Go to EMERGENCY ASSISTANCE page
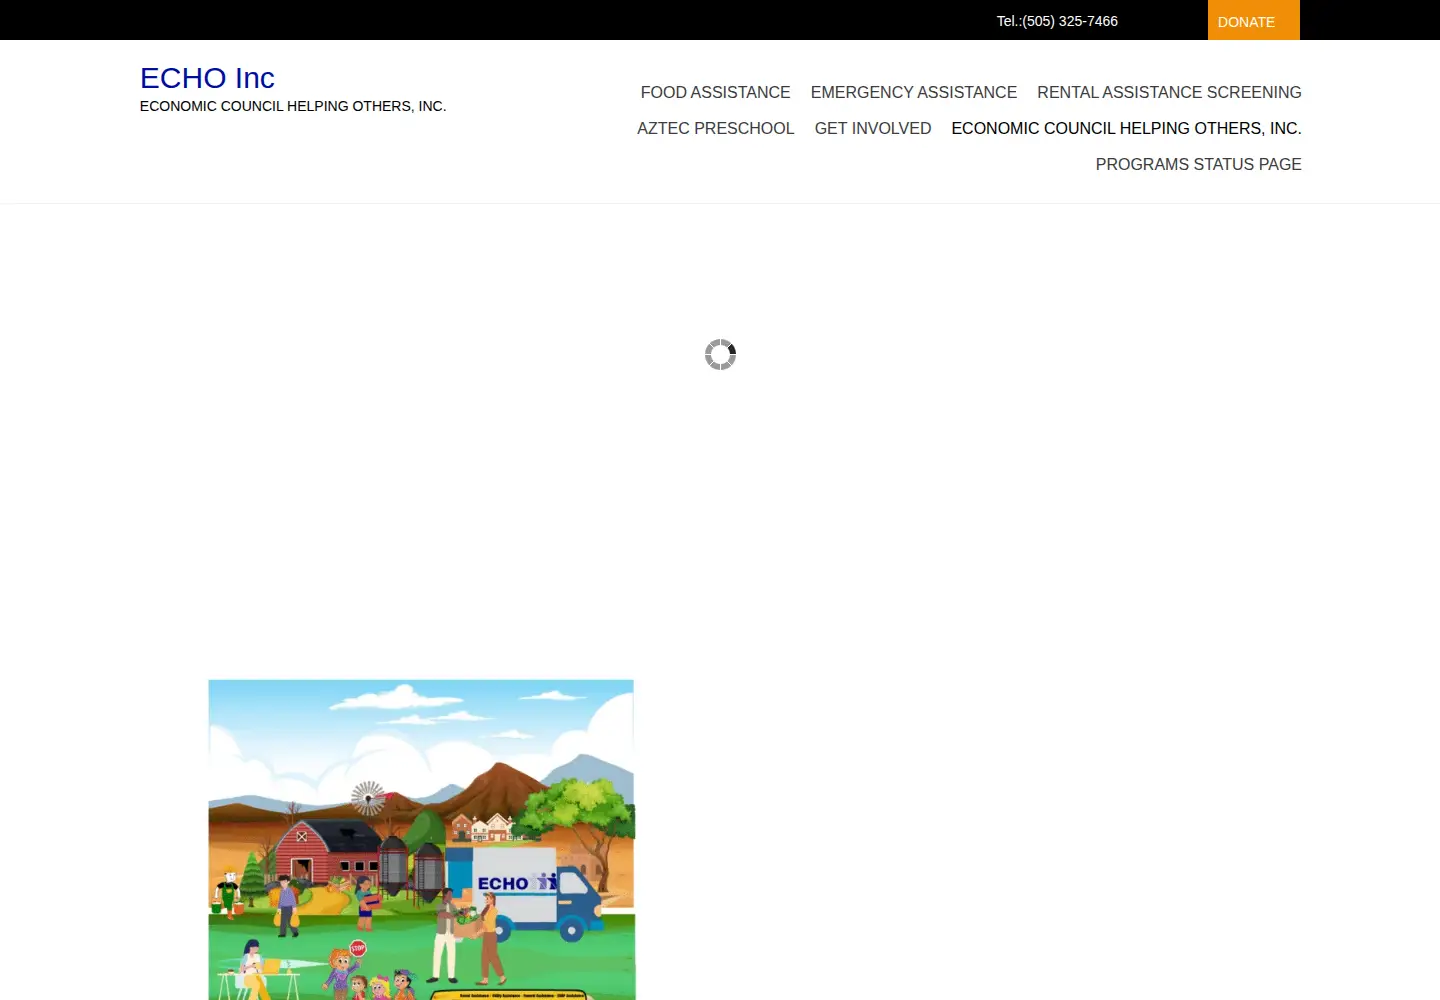1440x1000 pixels. pyautogui.click(x=913, y=92)
